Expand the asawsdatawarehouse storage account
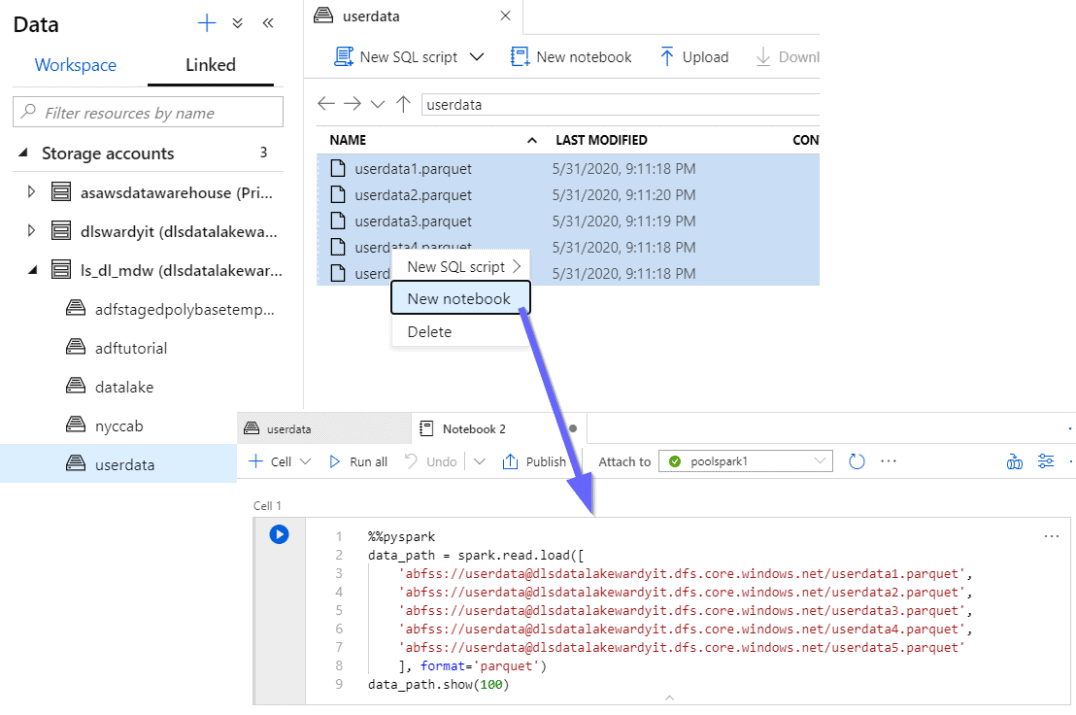This screenshot has width=1076, height=715. (x=30, y=192)
